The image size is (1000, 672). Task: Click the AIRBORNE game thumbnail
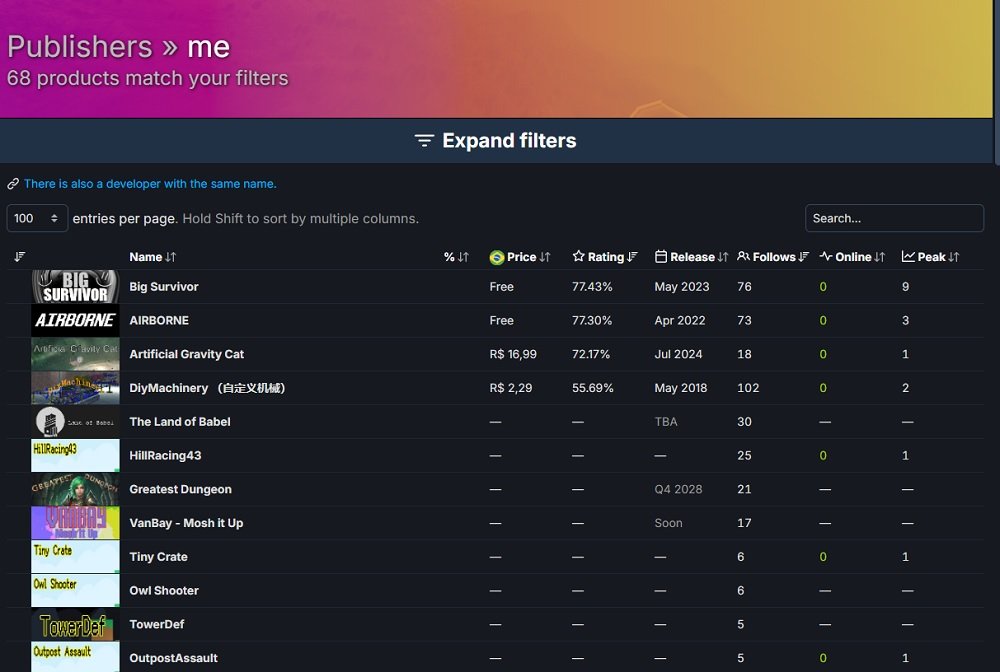coord(75,321)
